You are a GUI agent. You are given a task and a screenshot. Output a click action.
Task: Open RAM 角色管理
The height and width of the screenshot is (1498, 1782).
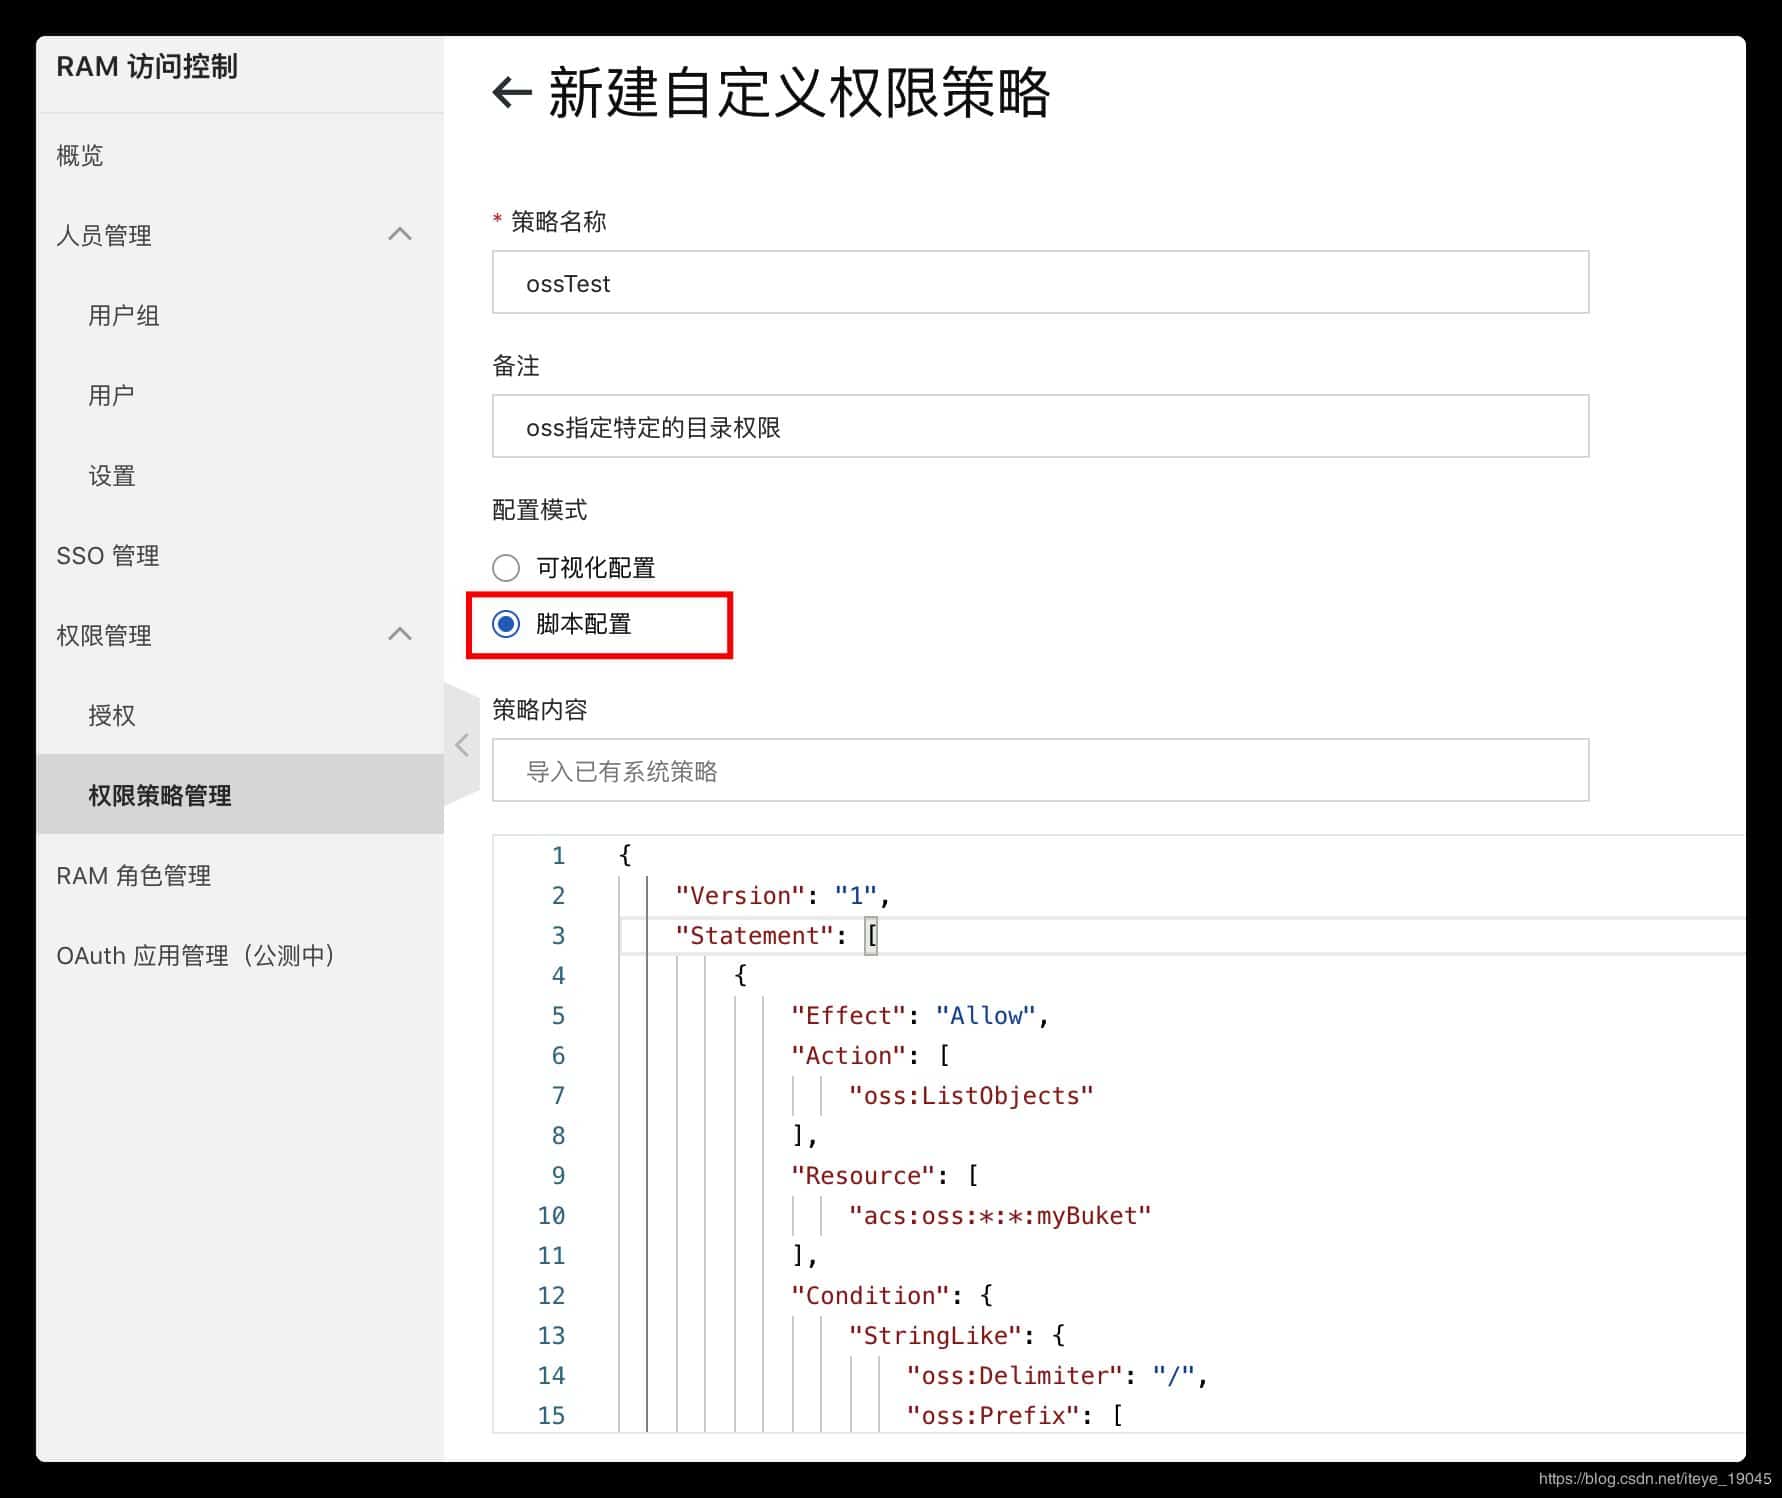click(x=134, y=875)
